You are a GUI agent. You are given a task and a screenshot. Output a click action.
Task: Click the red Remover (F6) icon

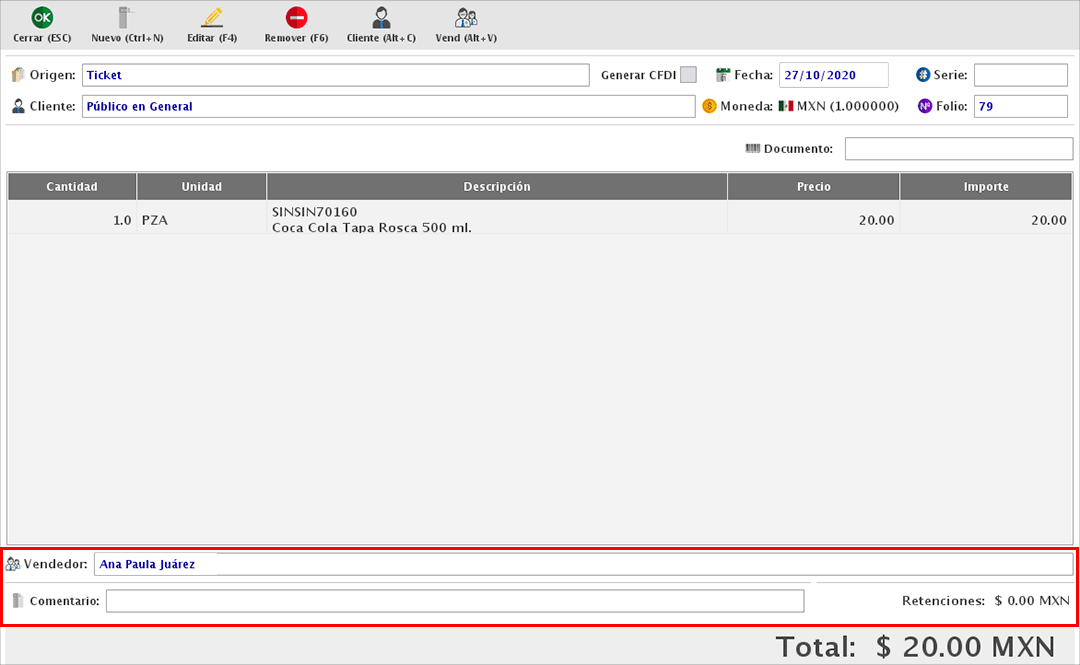[296, 18]
